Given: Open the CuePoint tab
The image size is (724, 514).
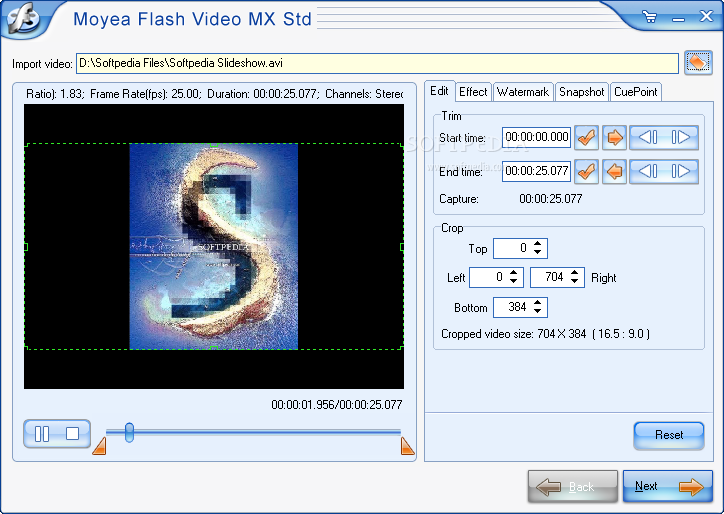Looking at the screenshot, I should coord(635,92).
